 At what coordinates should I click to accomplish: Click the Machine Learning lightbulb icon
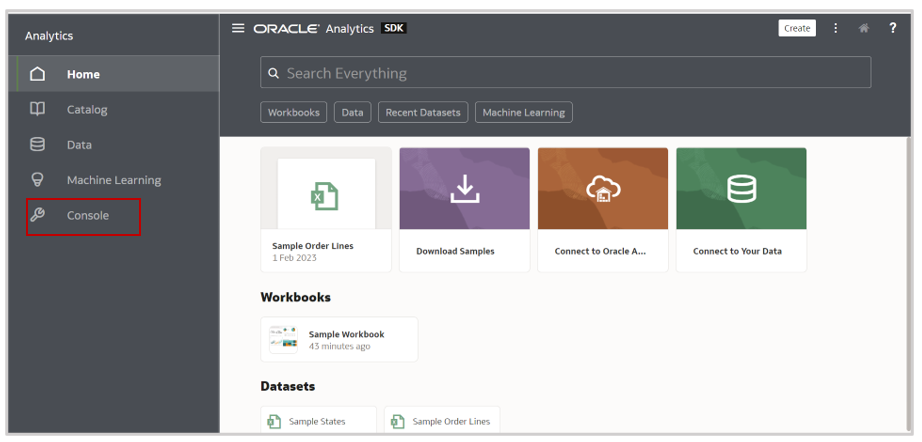pyautogui.click(x=38, y=180)
